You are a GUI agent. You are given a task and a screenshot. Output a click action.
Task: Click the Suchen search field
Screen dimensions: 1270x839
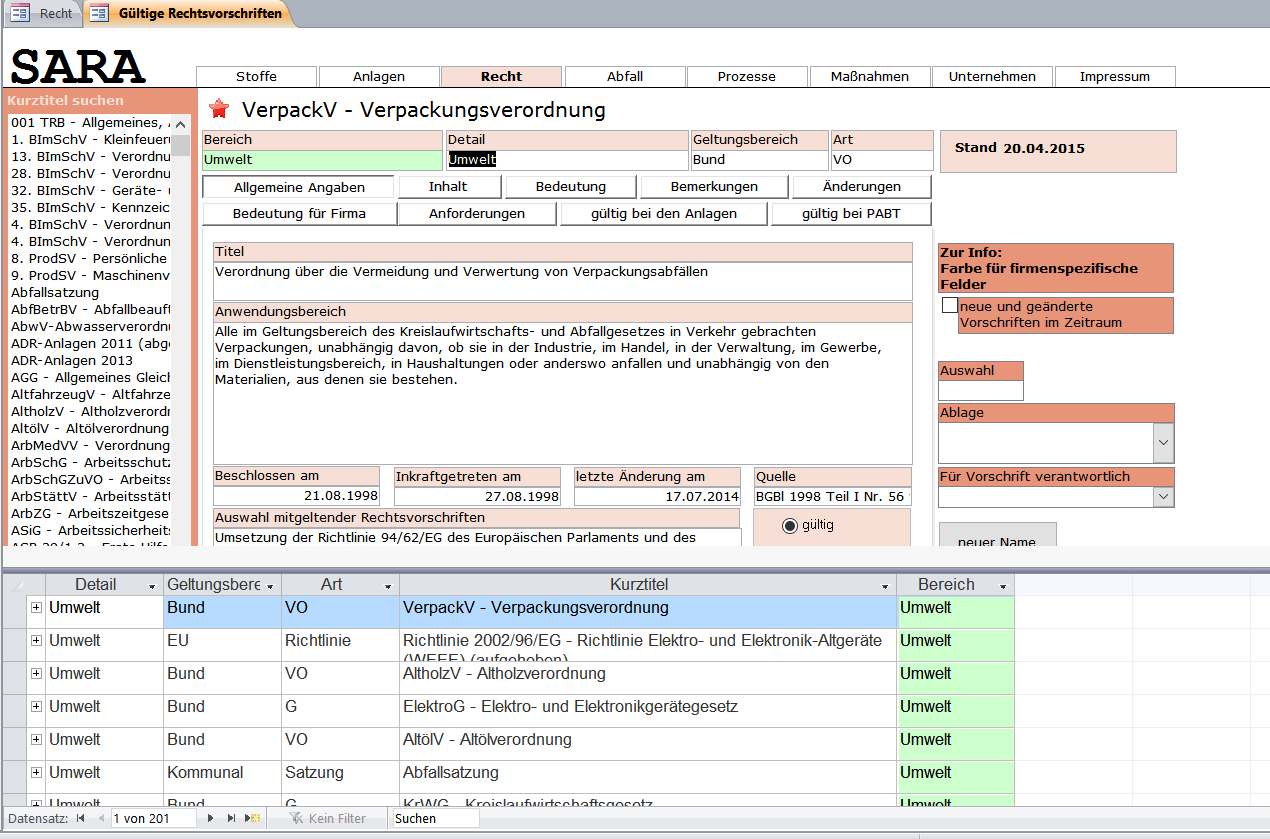pos(435,819)
